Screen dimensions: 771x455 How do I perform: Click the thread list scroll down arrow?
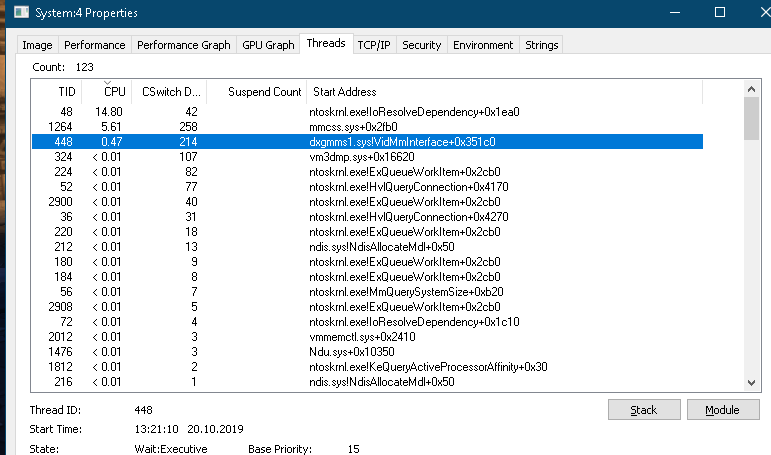751,383
